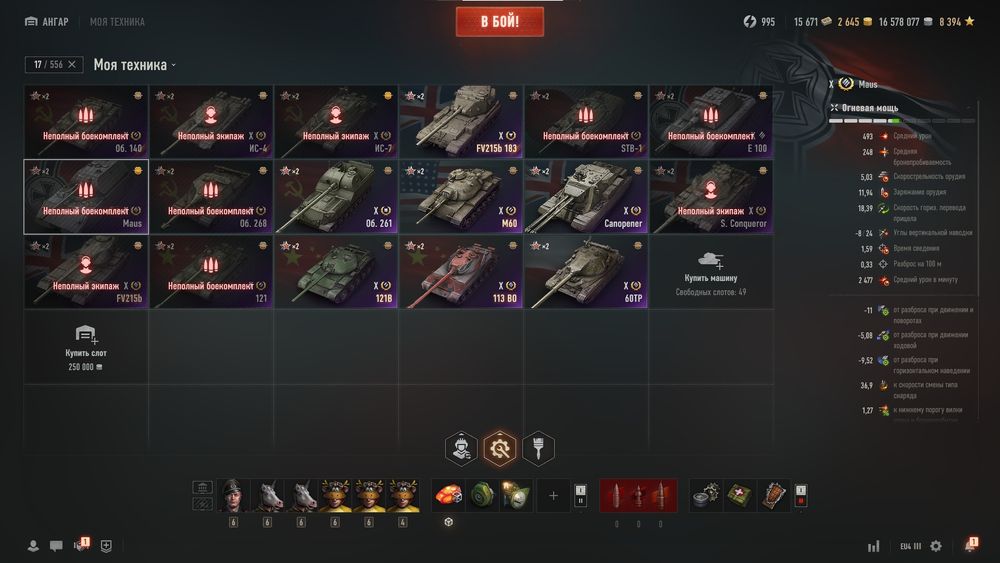This screenshot has width=1000, height=563.
Task: Select the FV215b 183 tank thumbnail
Action: click(461, 121)
